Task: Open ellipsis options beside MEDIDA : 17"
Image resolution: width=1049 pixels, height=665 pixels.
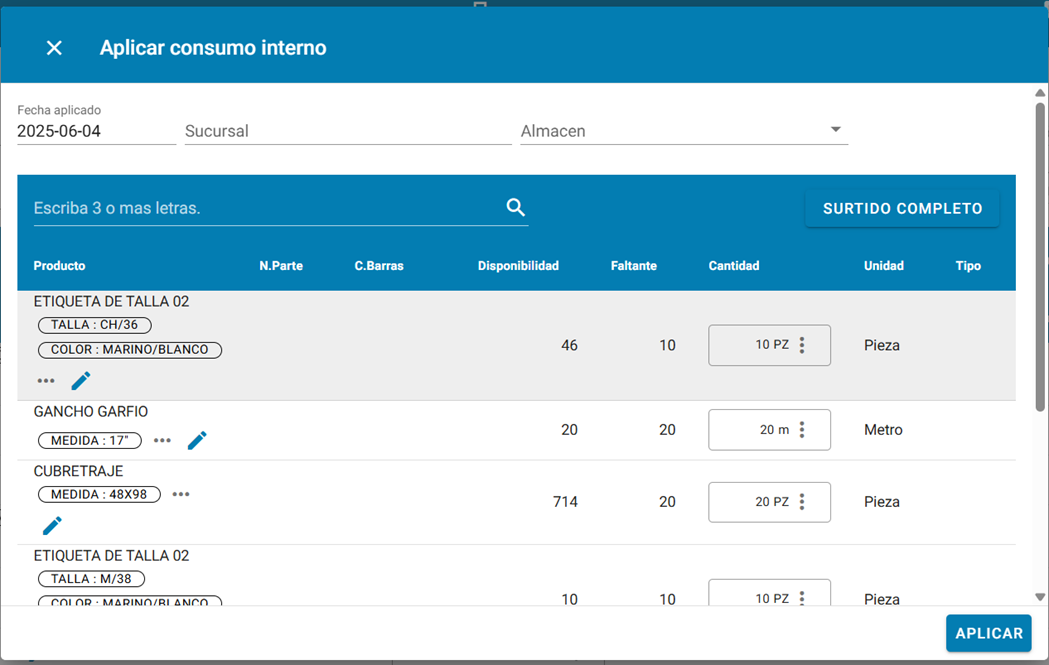Action: tap(162, 440)
